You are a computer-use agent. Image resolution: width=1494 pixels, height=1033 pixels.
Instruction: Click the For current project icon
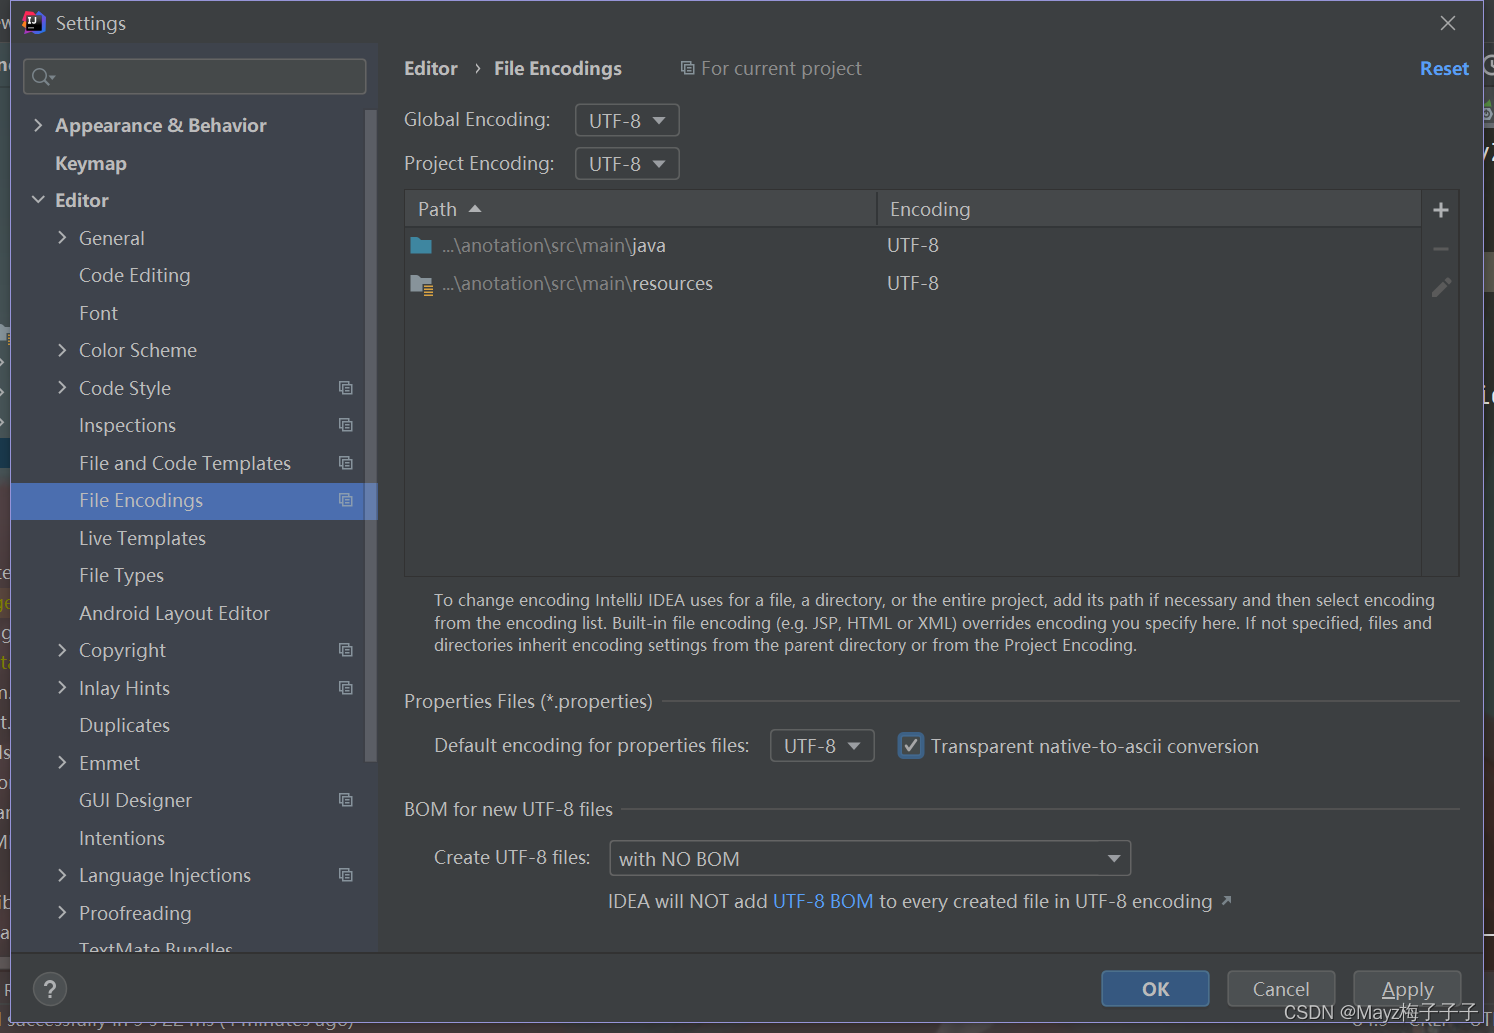pyautogui.click(x=687, y=68)
